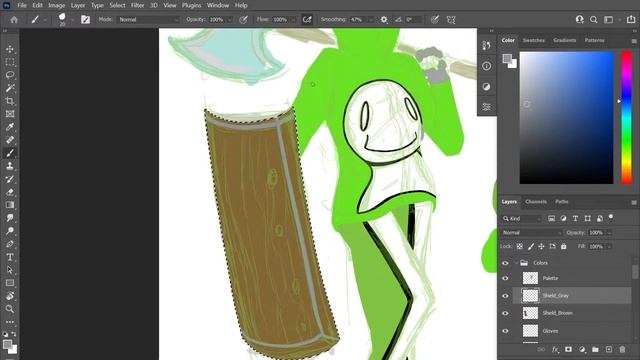Collapse the Colors layer group
This screenshot has height=360, width=640.
(x=516, y=263)
